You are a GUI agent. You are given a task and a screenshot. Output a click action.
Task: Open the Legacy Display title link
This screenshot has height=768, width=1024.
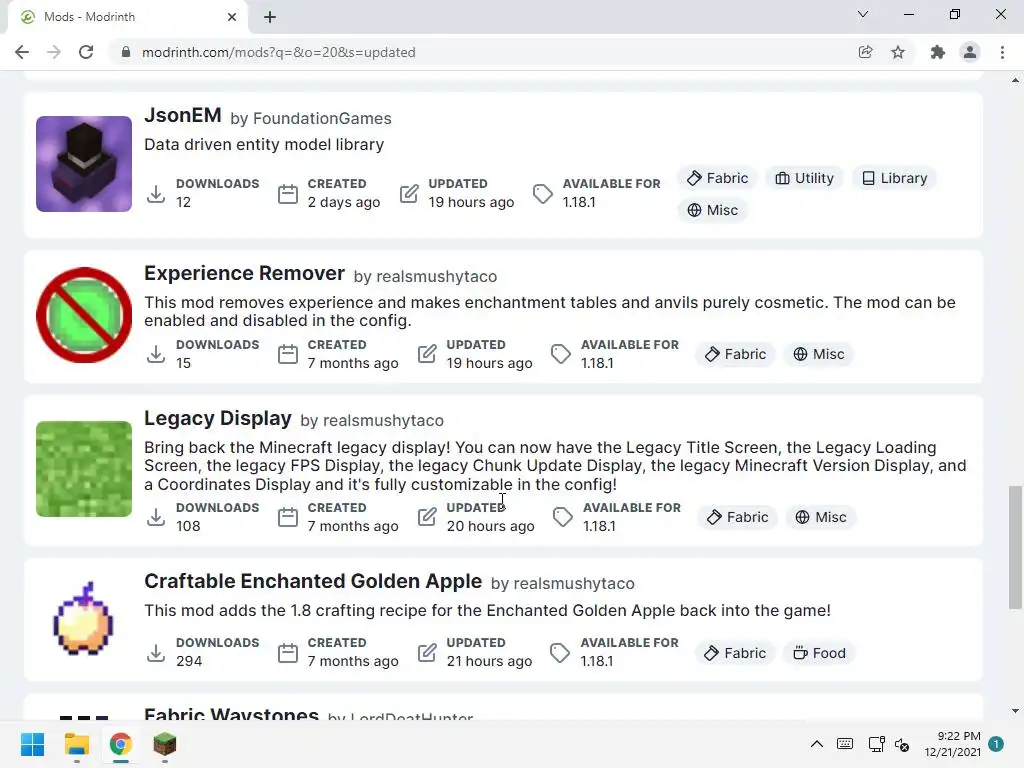(x=217, y=418)
